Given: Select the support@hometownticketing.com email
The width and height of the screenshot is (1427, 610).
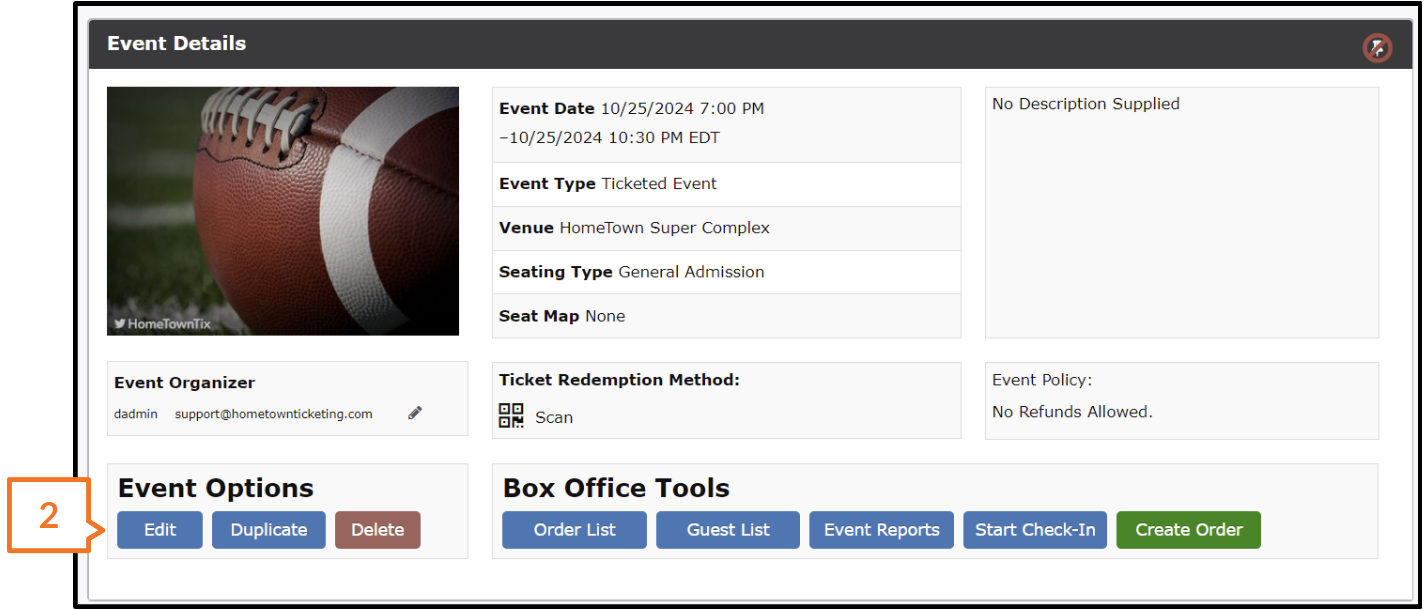Looking at the screenshot, I should (x=274, y=414).
